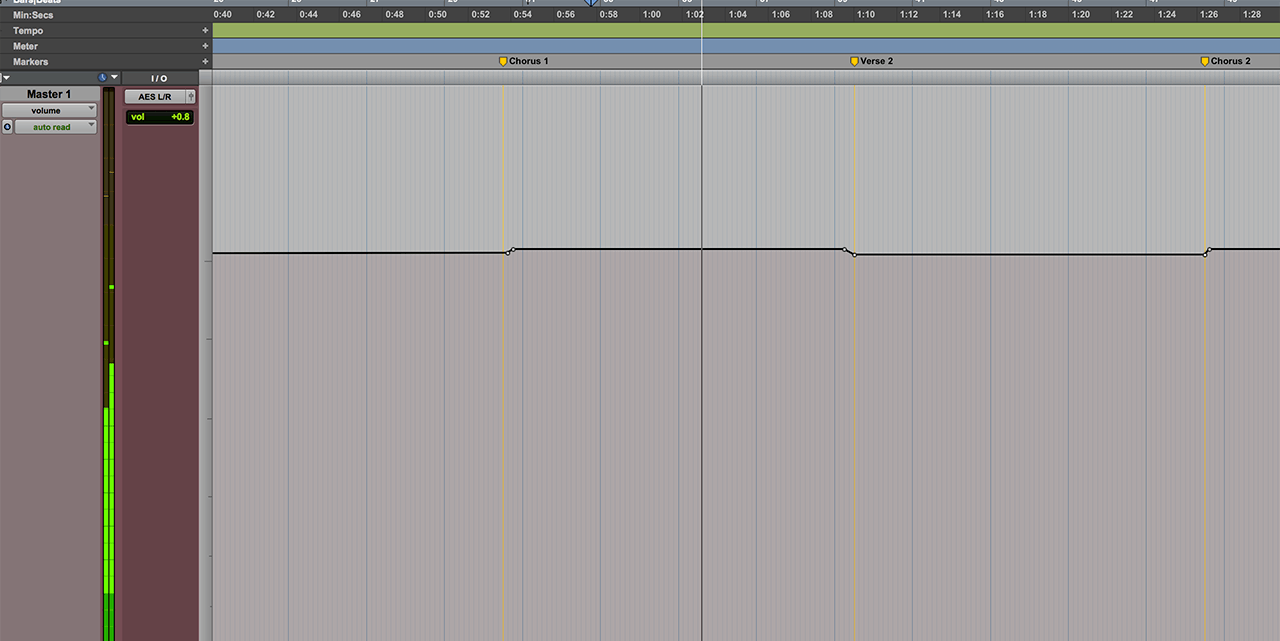The width and height of the screenshot is (1280, 641).
Task: Click the Verse 2 marker flag
Action: tap(854, 61)
